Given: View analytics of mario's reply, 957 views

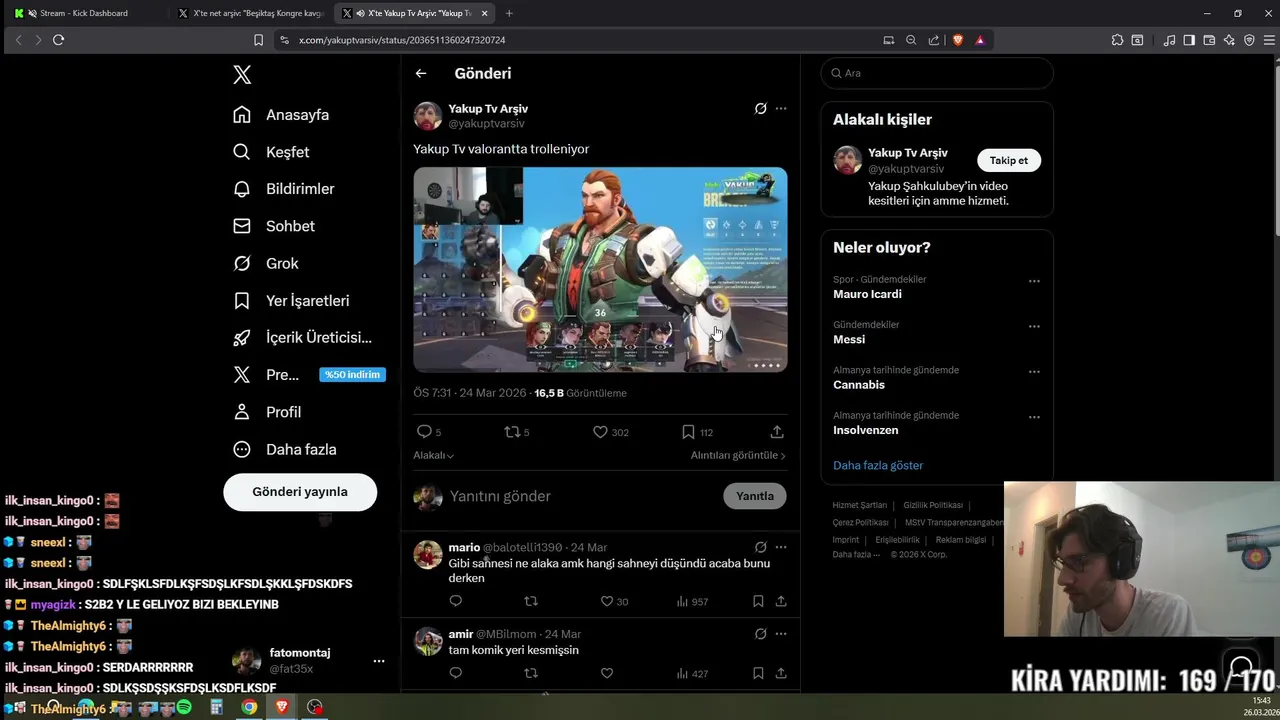Looking at the screenshot, I should tap(692, 601).
